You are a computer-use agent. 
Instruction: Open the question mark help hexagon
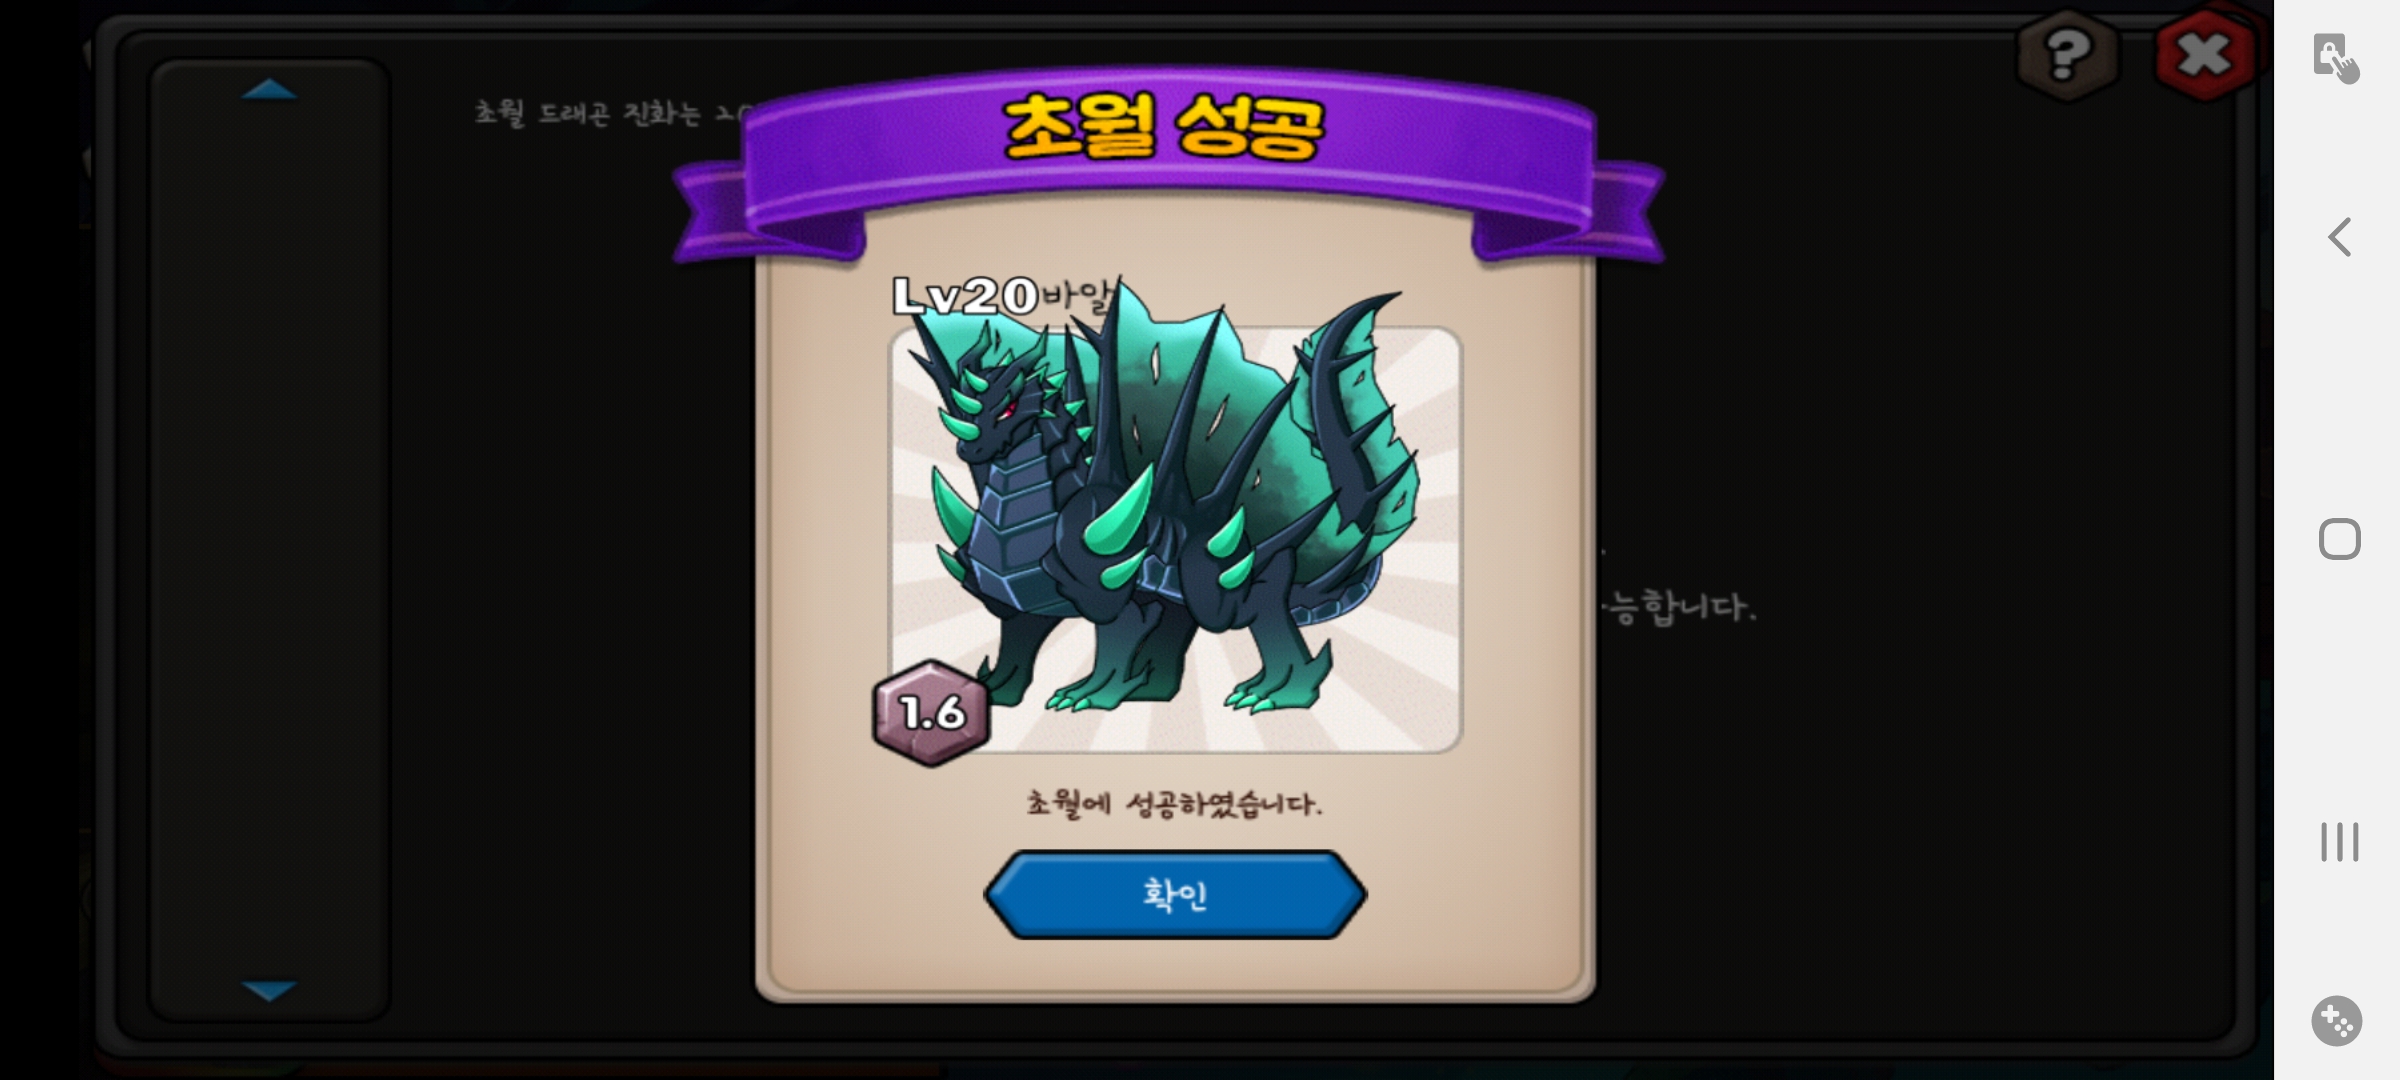pyautogui.click(x=2067, y=54)
